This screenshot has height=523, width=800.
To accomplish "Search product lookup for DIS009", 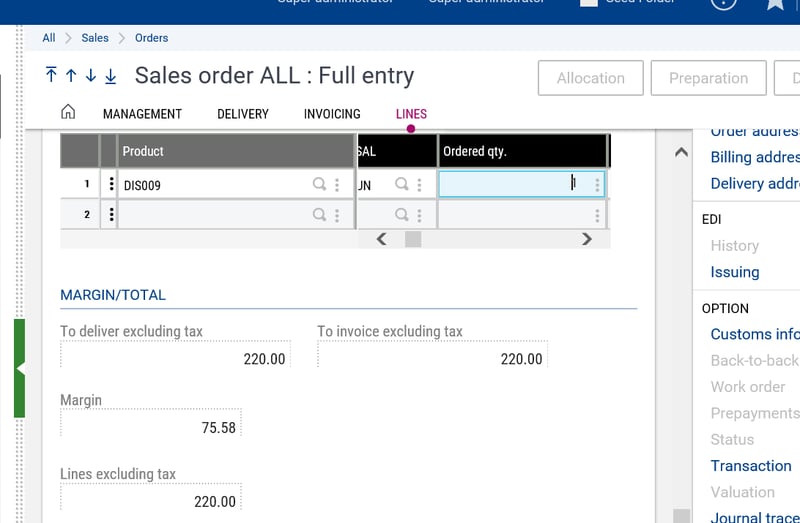I will pos(320,184).
